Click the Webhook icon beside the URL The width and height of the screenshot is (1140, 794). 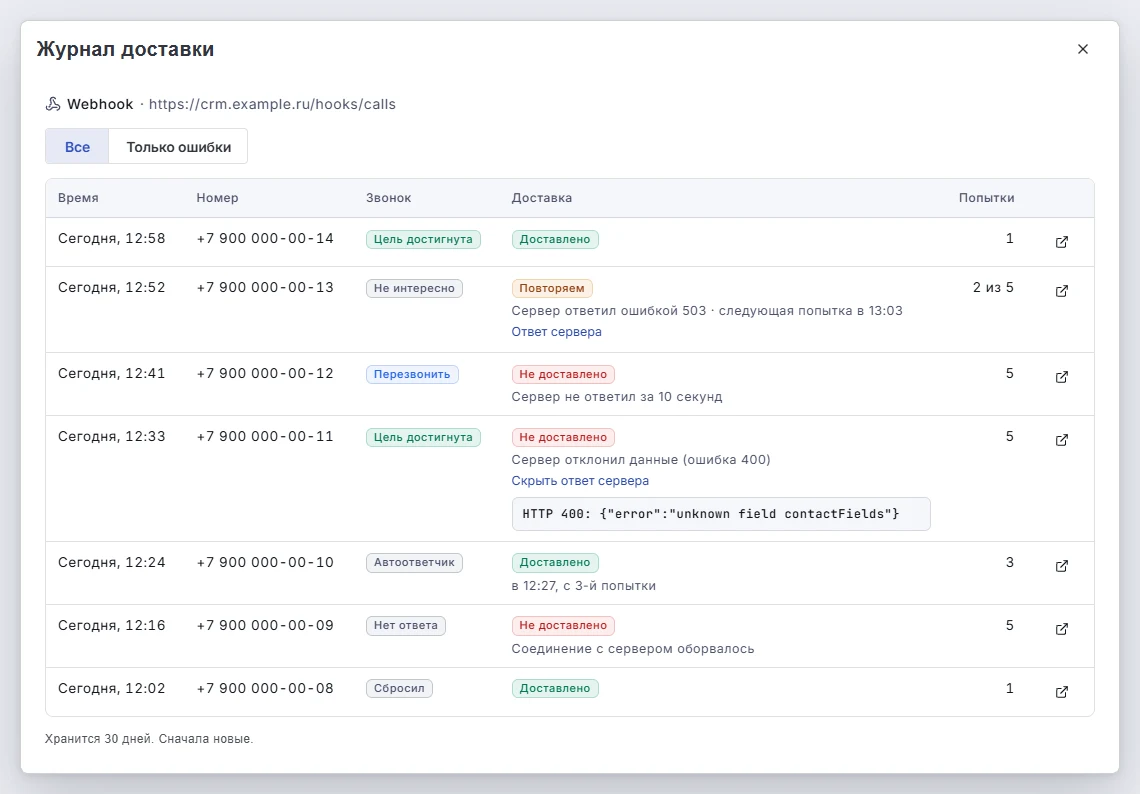(53, 104)
